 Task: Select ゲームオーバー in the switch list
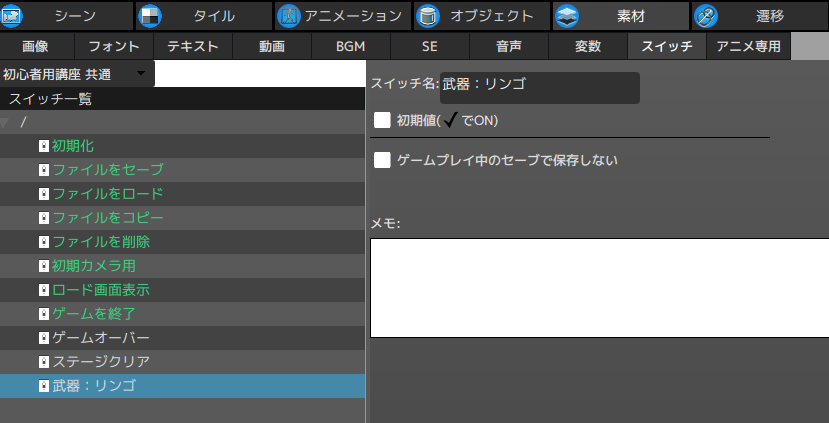(182, 337)
